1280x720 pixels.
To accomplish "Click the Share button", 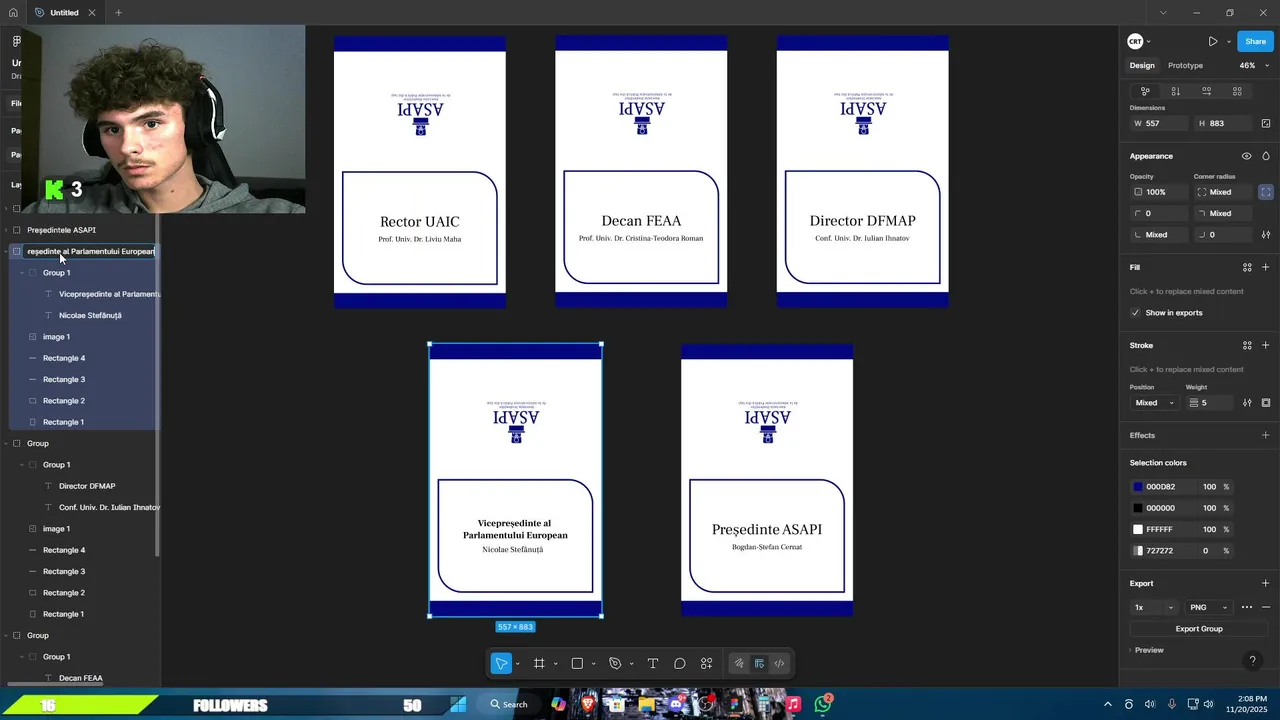I will 1255,41.
